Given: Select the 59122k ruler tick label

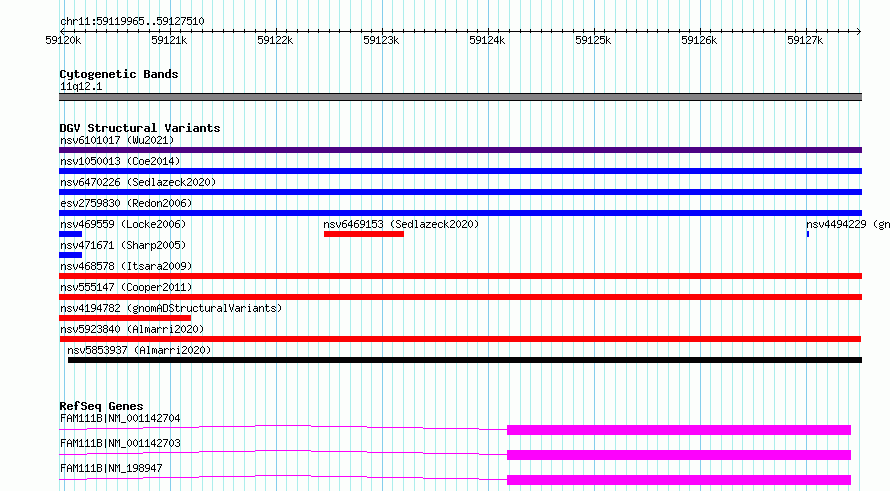Looking at the screenshot, I should tap(275, 40).
